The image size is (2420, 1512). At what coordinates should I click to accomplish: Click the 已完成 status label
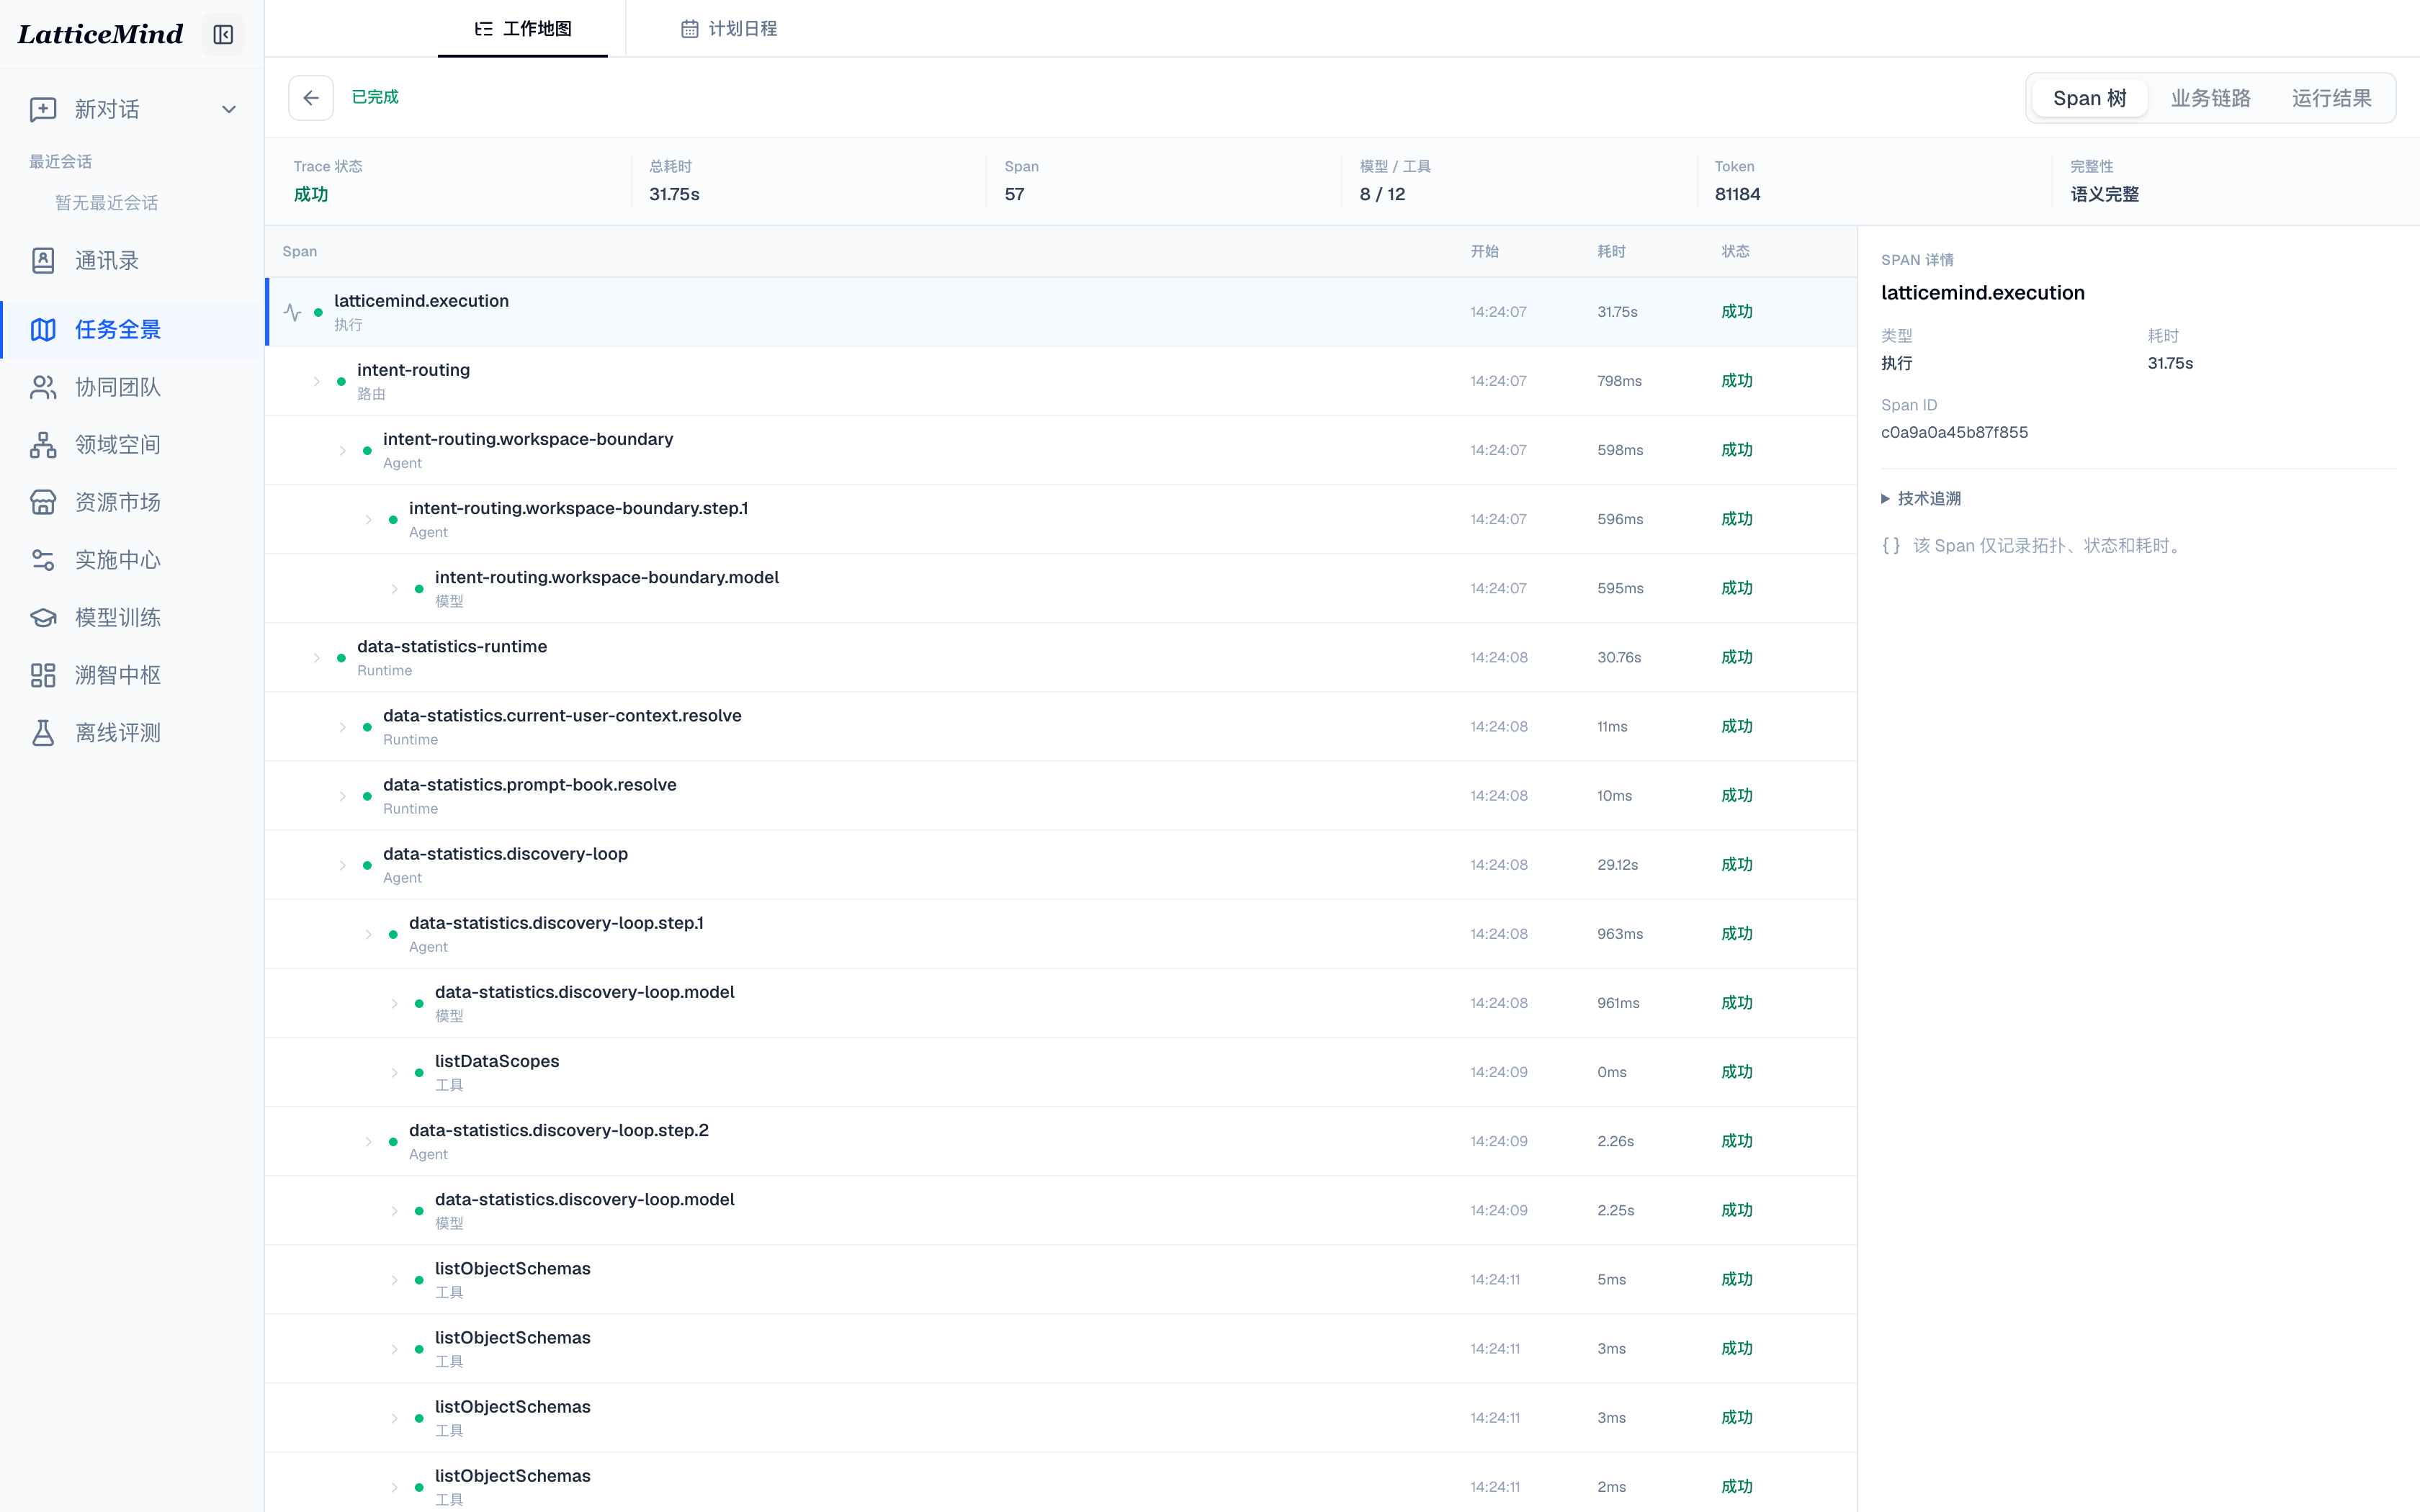tap(375, 97)
